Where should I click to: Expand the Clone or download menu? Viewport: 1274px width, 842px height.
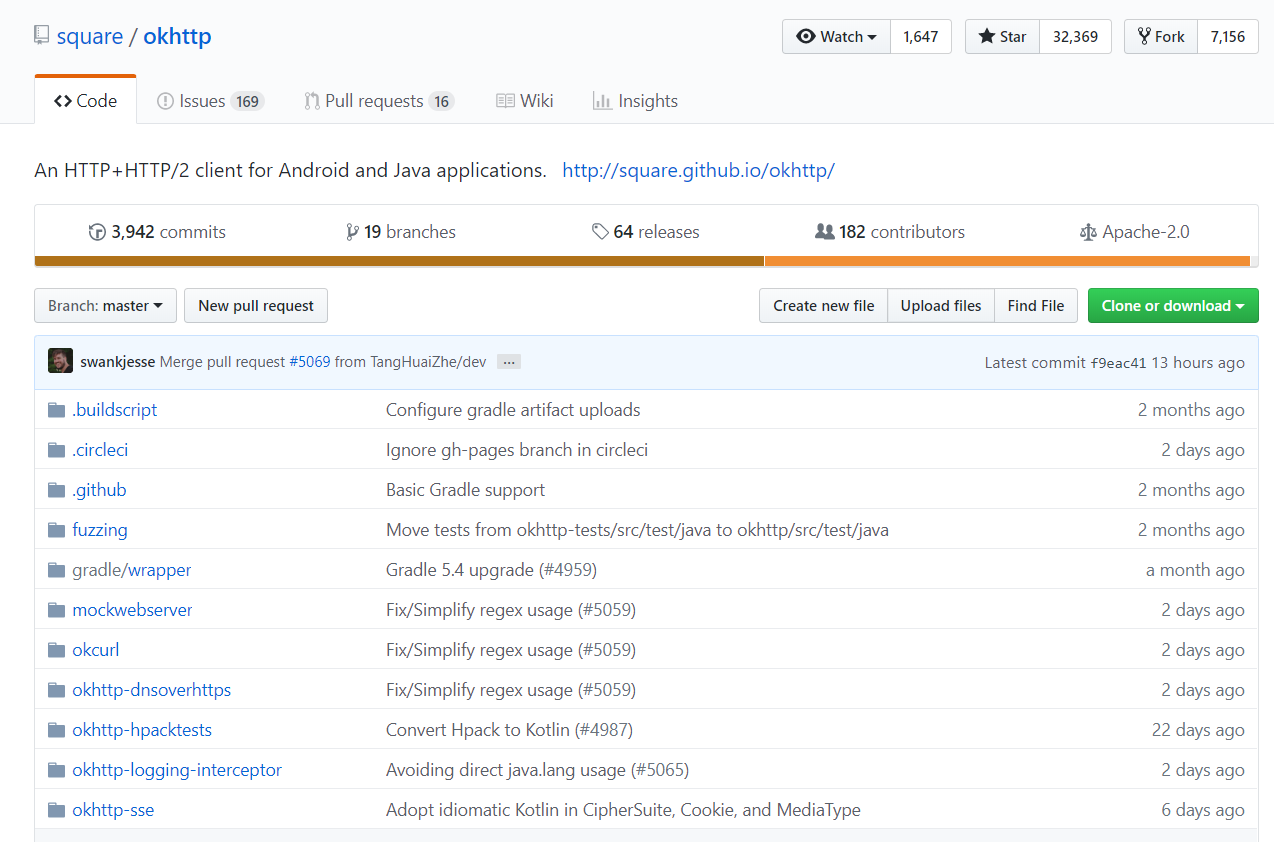[1172, 306]
